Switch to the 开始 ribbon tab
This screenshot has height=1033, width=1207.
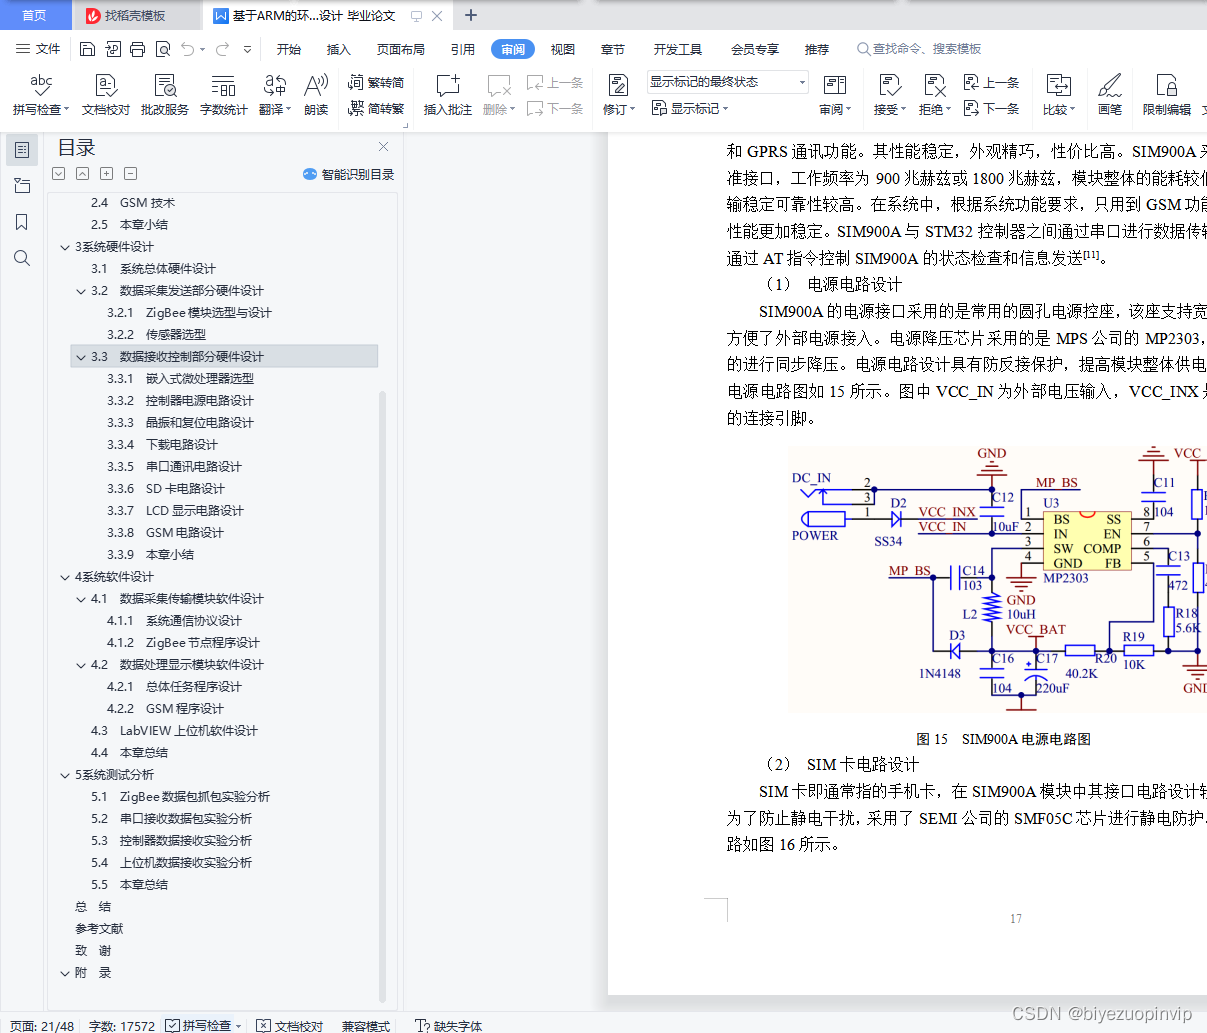(289, 49)
